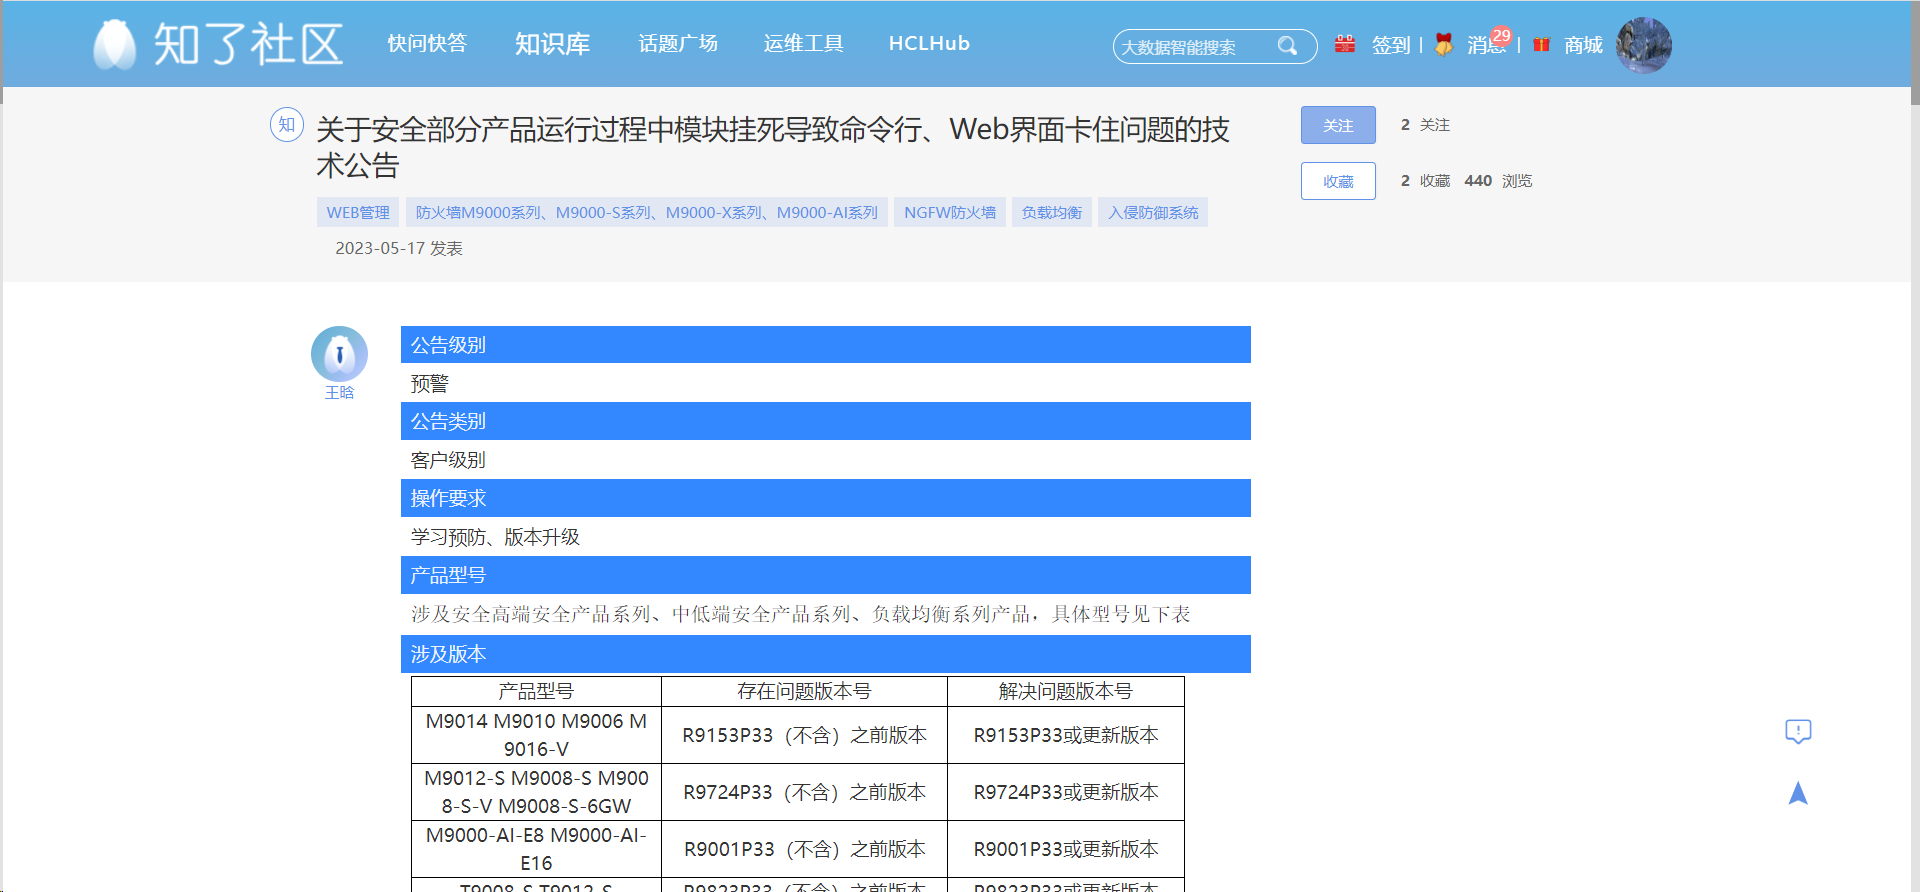Click the message bell icon
This screenshot has height=892, width=1920.
click(x=1443, y=44)
